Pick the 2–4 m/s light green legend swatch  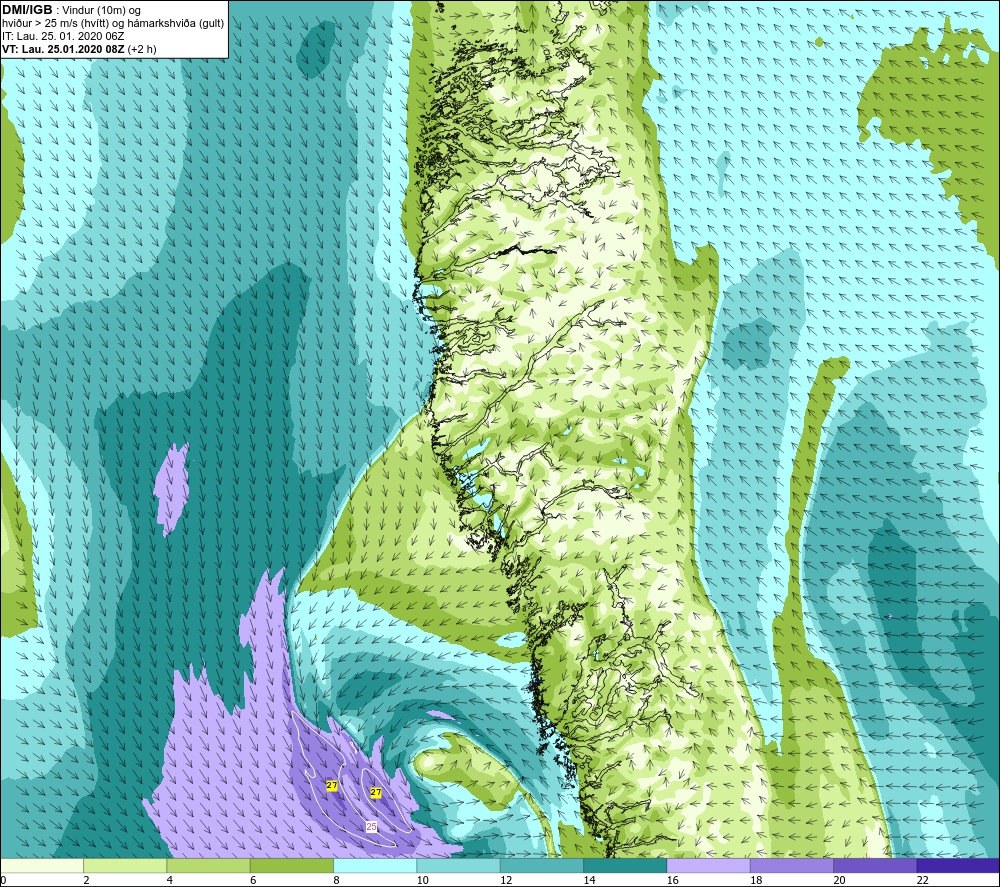click(x=125, y=865)
